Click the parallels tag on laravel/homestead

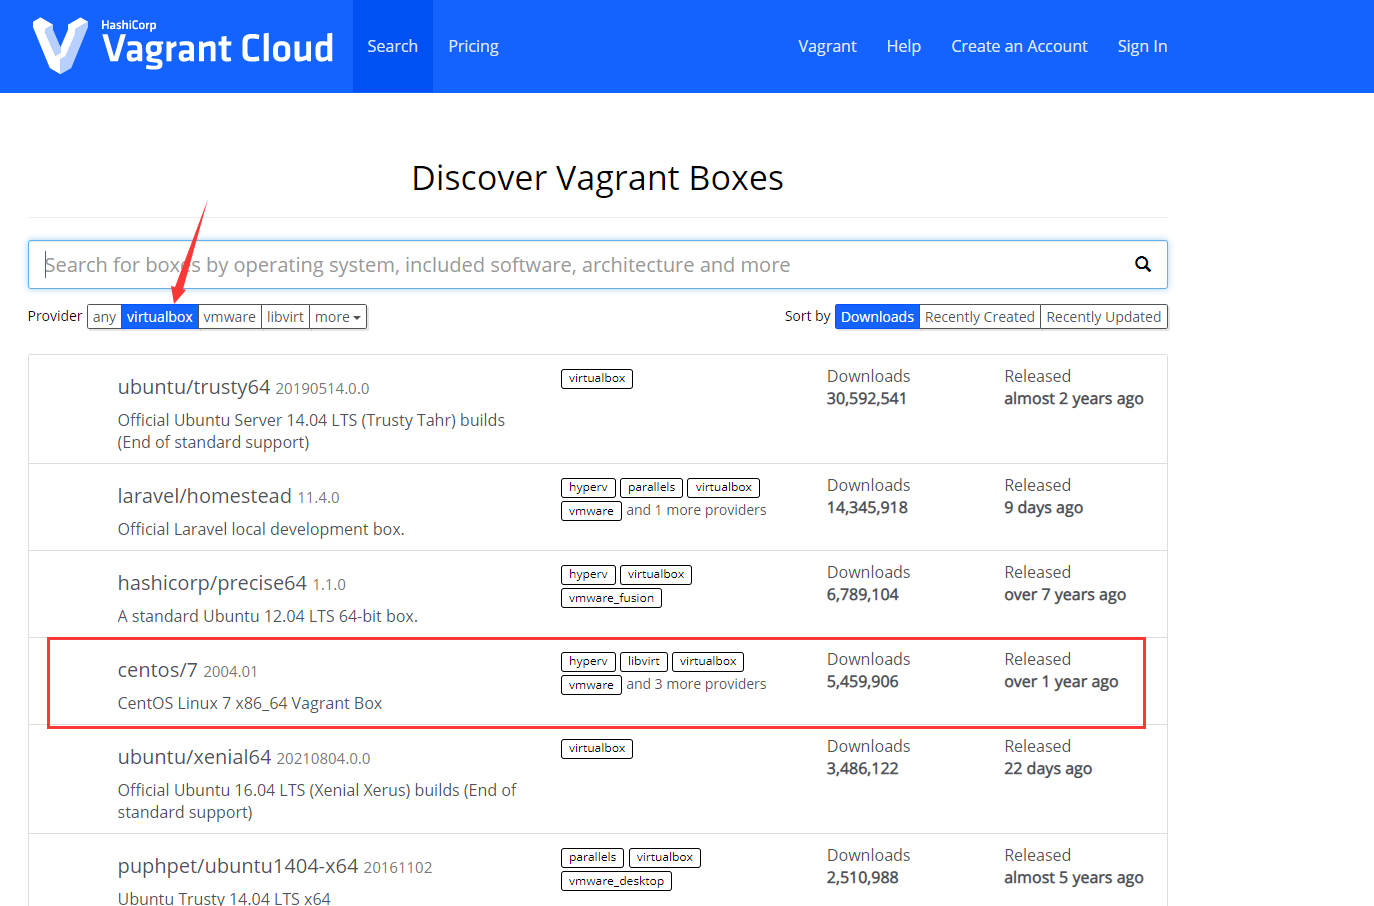651,487
